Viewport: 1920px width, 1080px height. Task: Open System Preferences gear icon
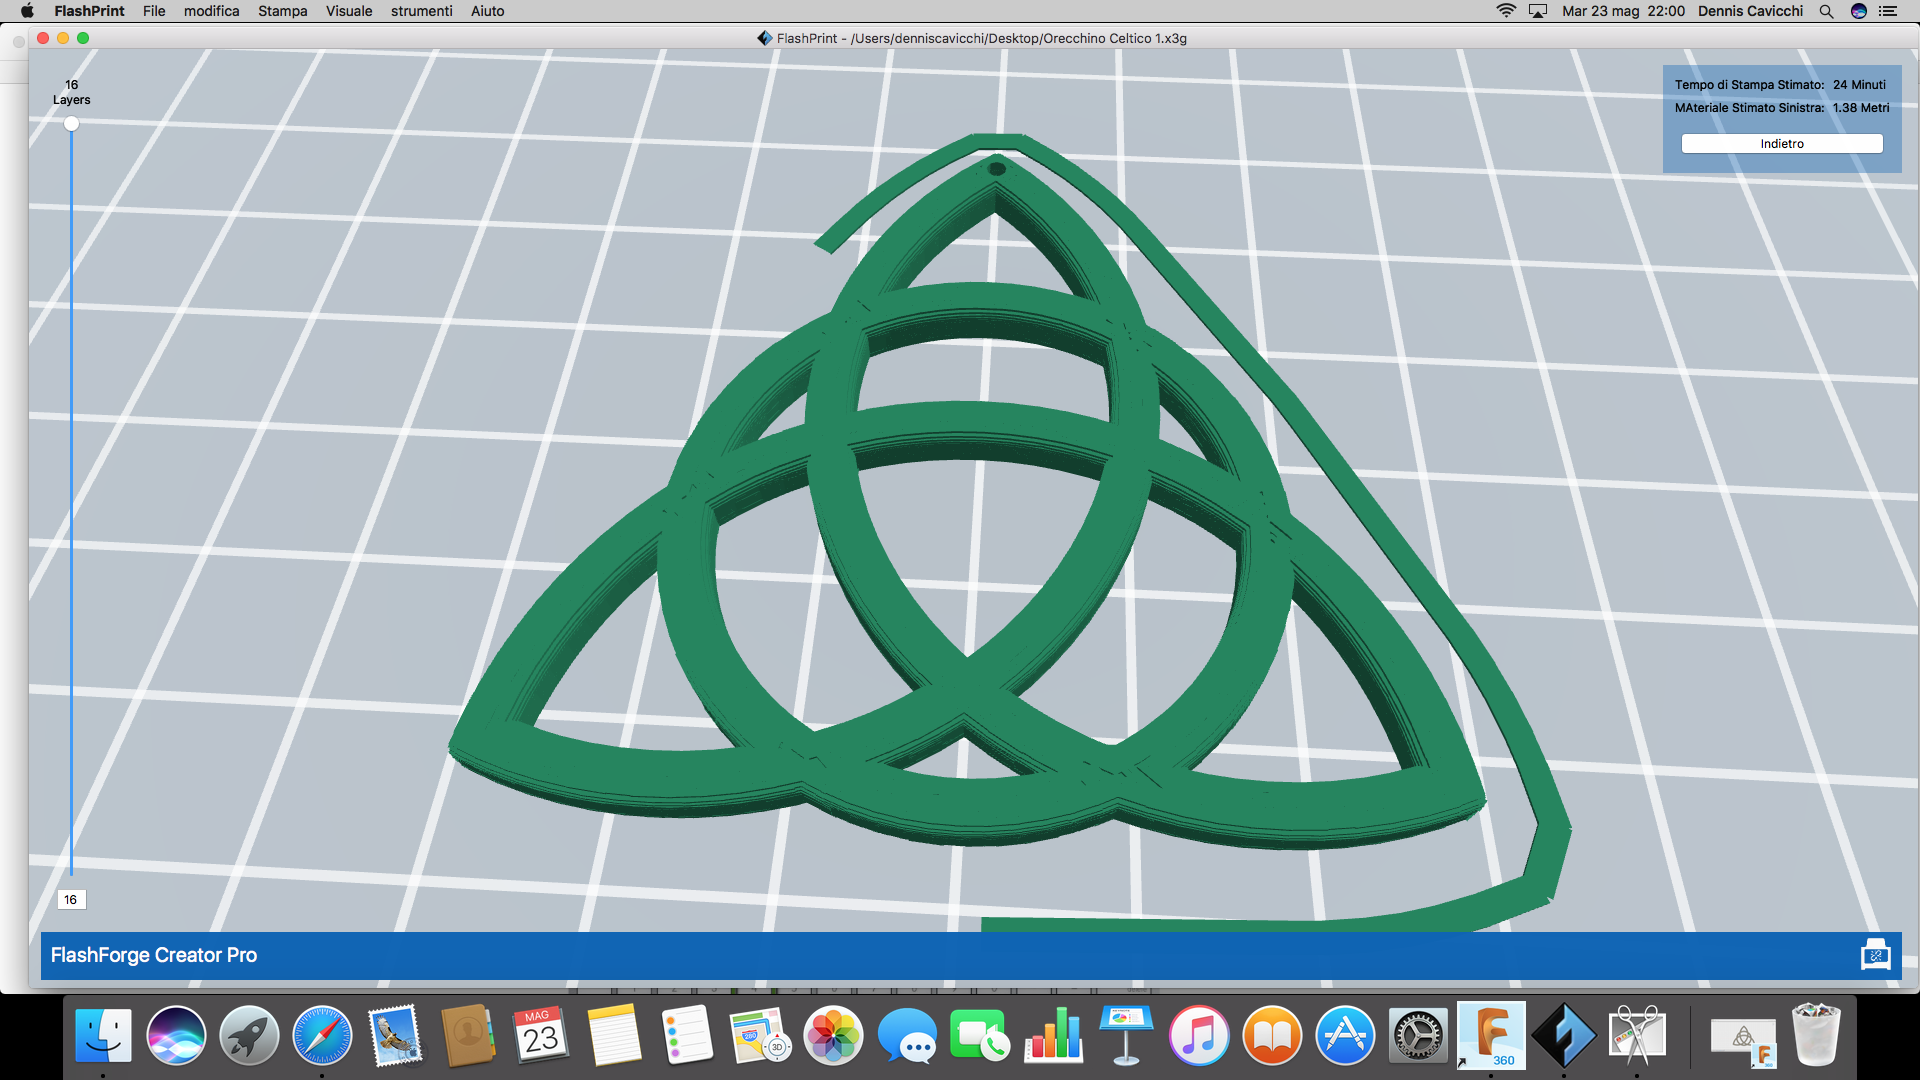(x=1418, y=1036)
